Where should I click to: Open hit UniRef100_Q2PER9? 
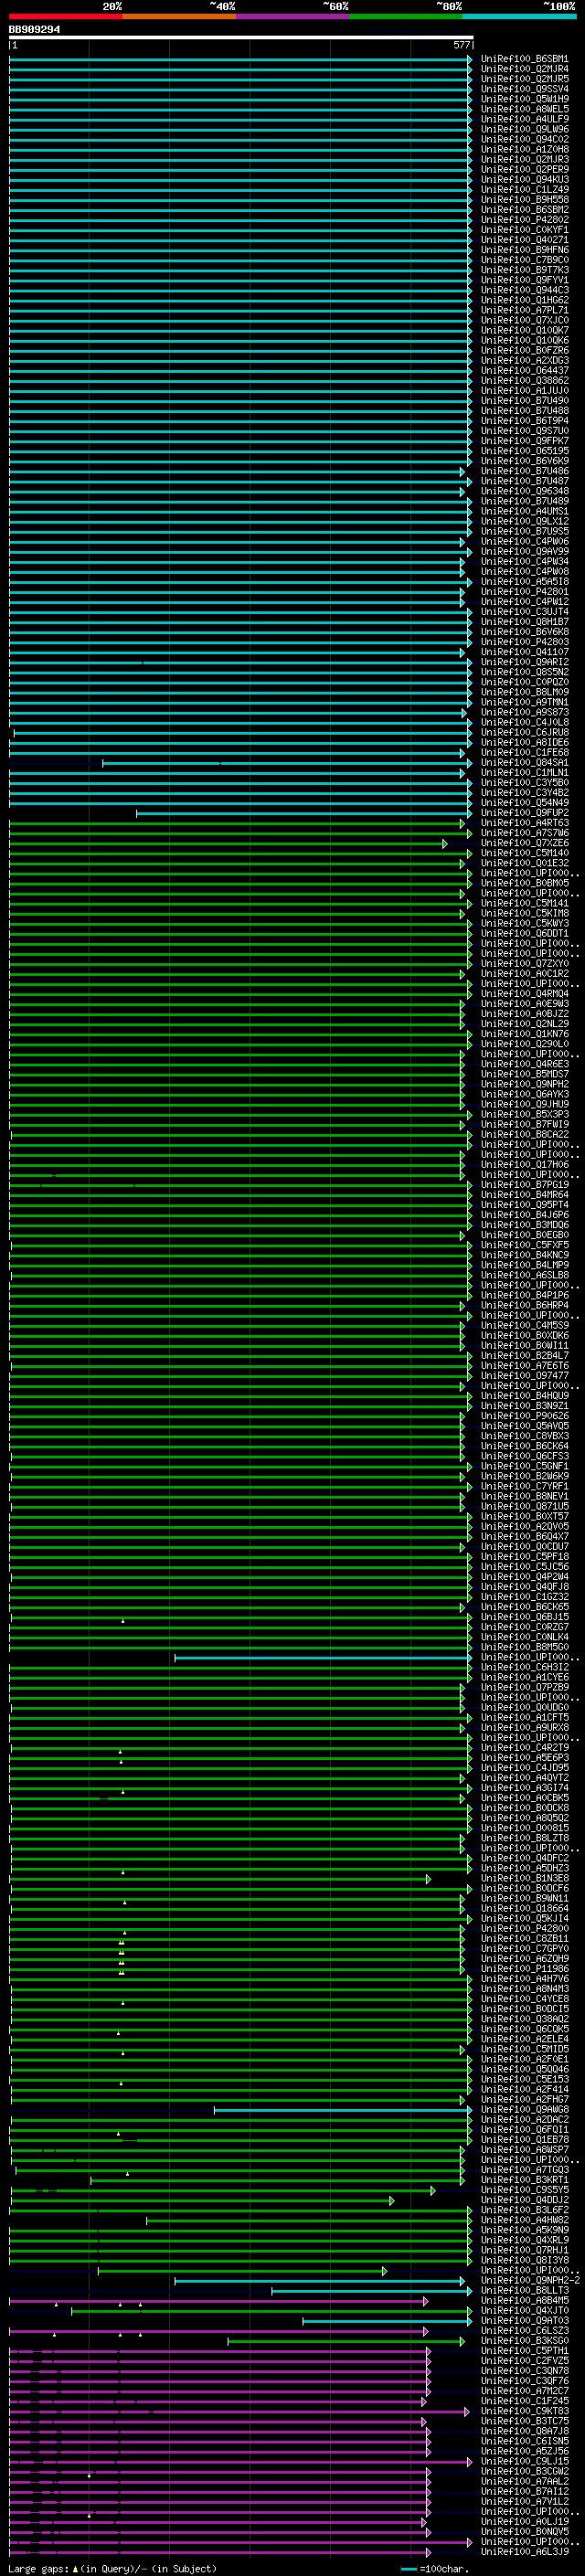[525, 169]
